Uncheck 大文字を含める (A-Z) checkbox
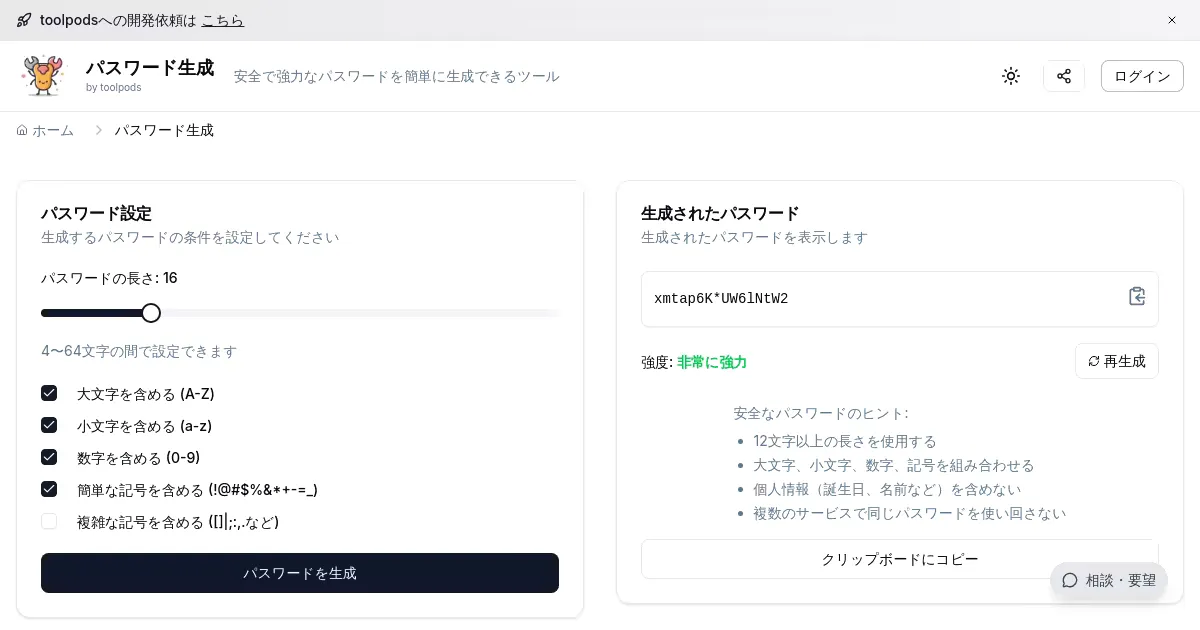Image resolution: width=1200 pixels, height=630 pixels. [49, 393]
